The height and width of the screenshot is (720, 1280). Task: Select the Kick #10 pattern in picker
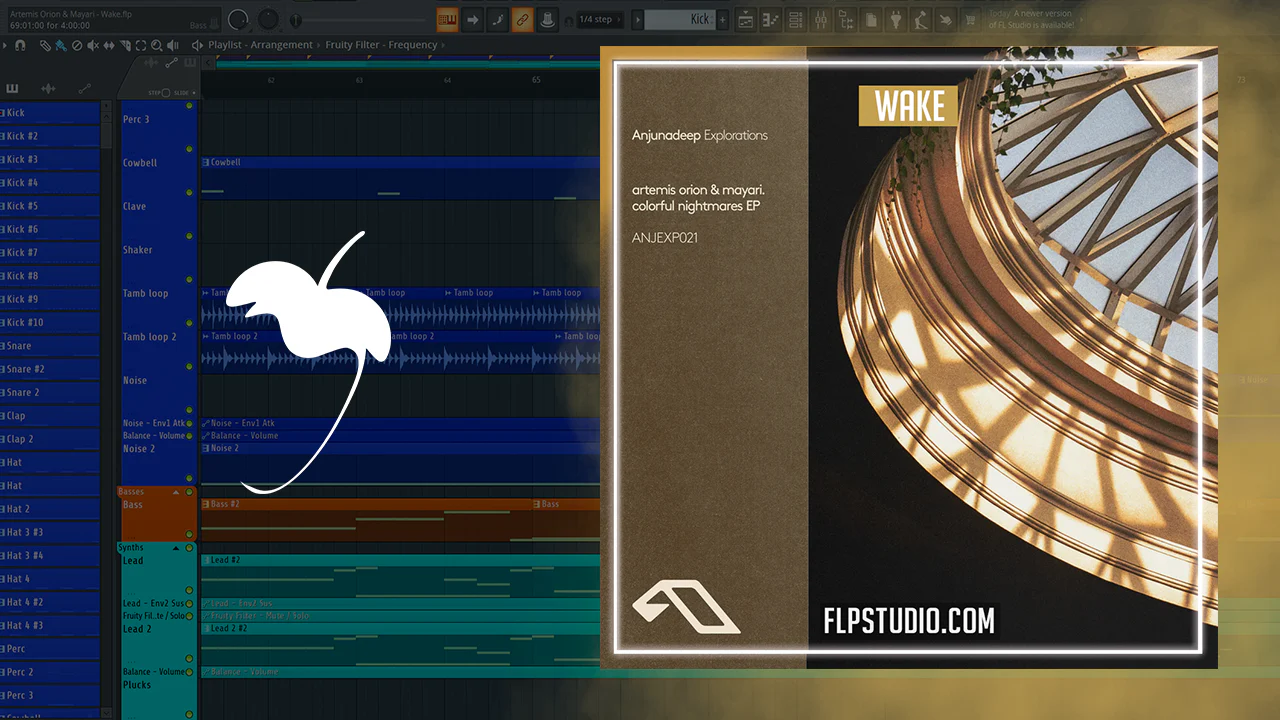pyautogui.click(x=50, y=323)
